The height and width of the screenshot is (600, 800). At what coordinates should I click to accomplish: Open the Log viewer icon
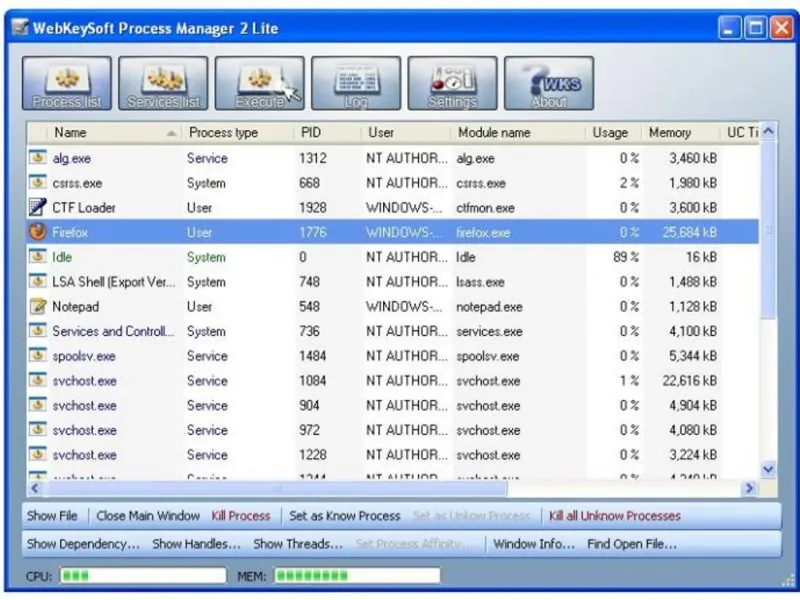pyautogui.click(x=356, y=83)
